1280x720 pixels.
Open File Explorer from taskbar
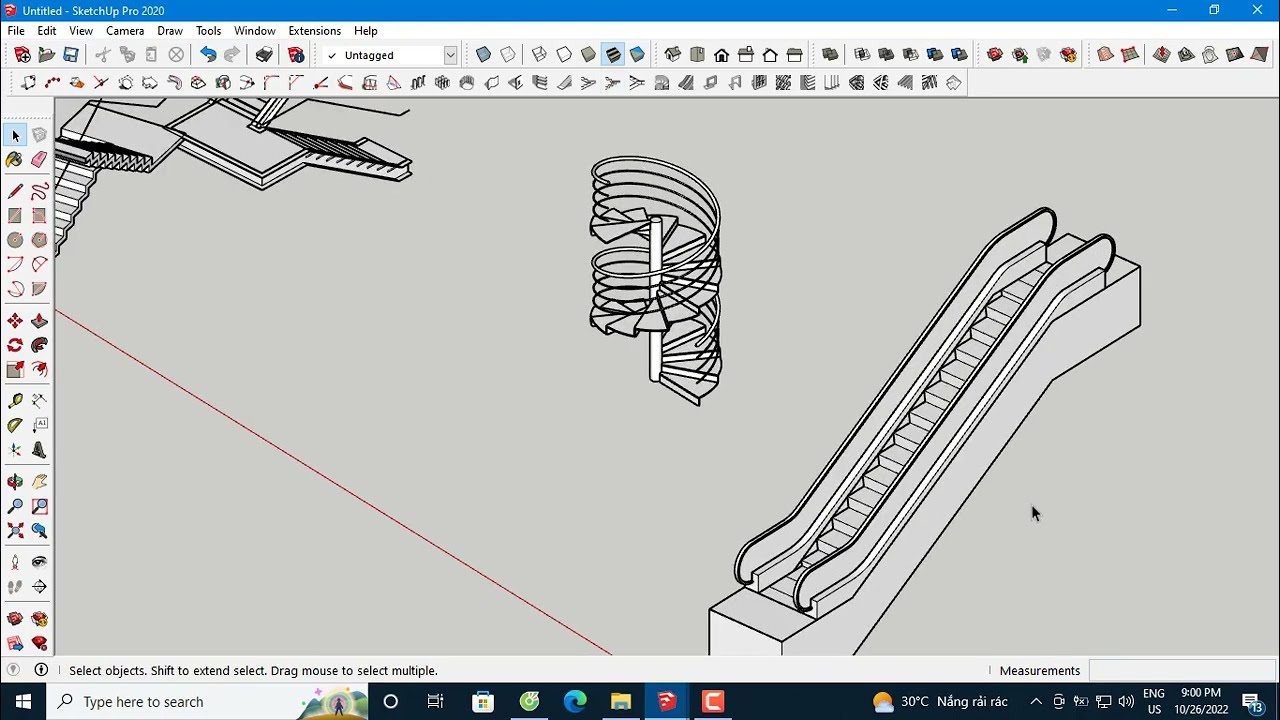[x=621, y=701]
